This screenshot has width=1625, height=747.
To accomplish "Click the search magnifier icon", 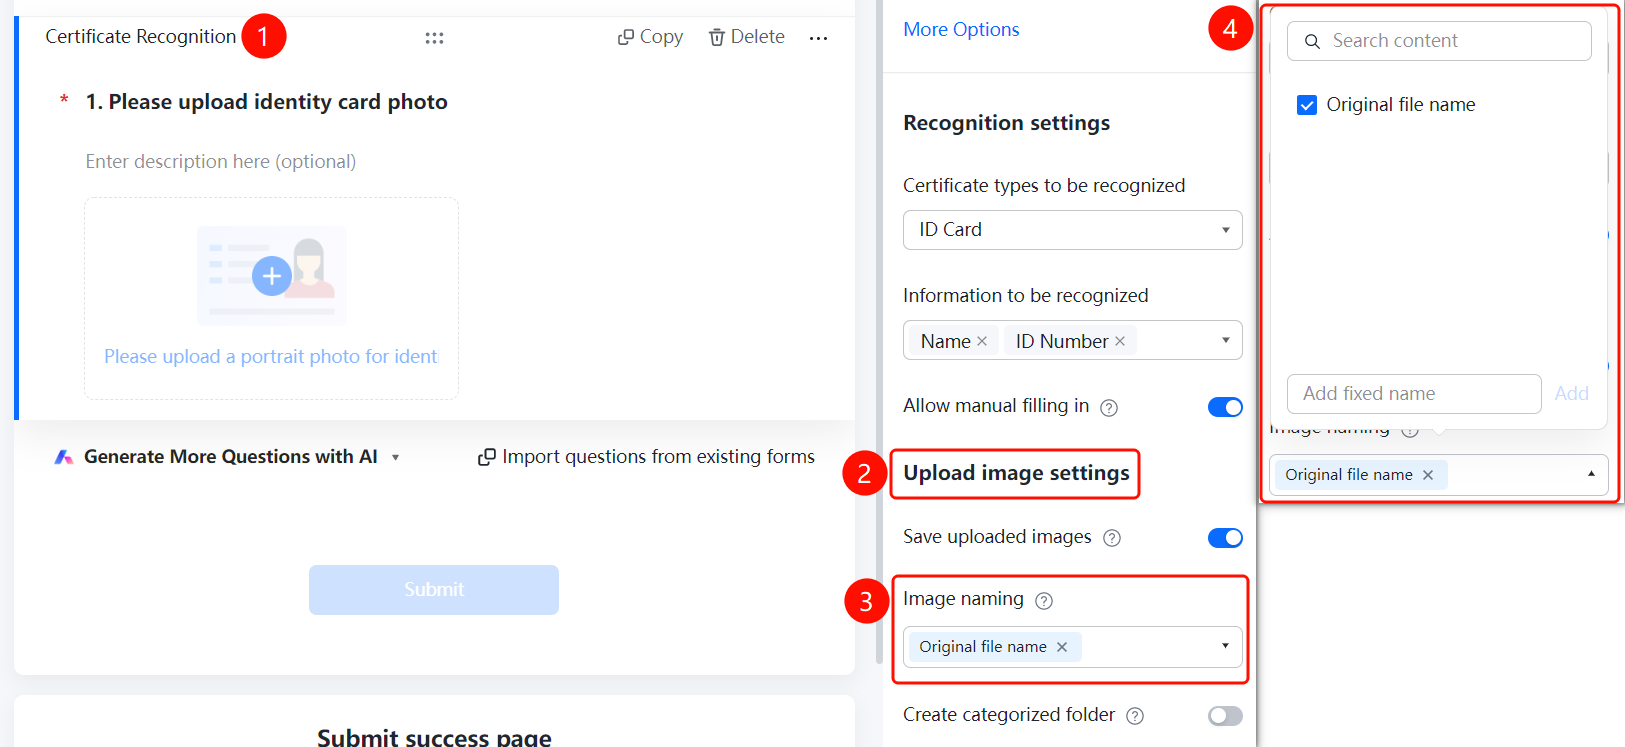I will (1312, 42).
